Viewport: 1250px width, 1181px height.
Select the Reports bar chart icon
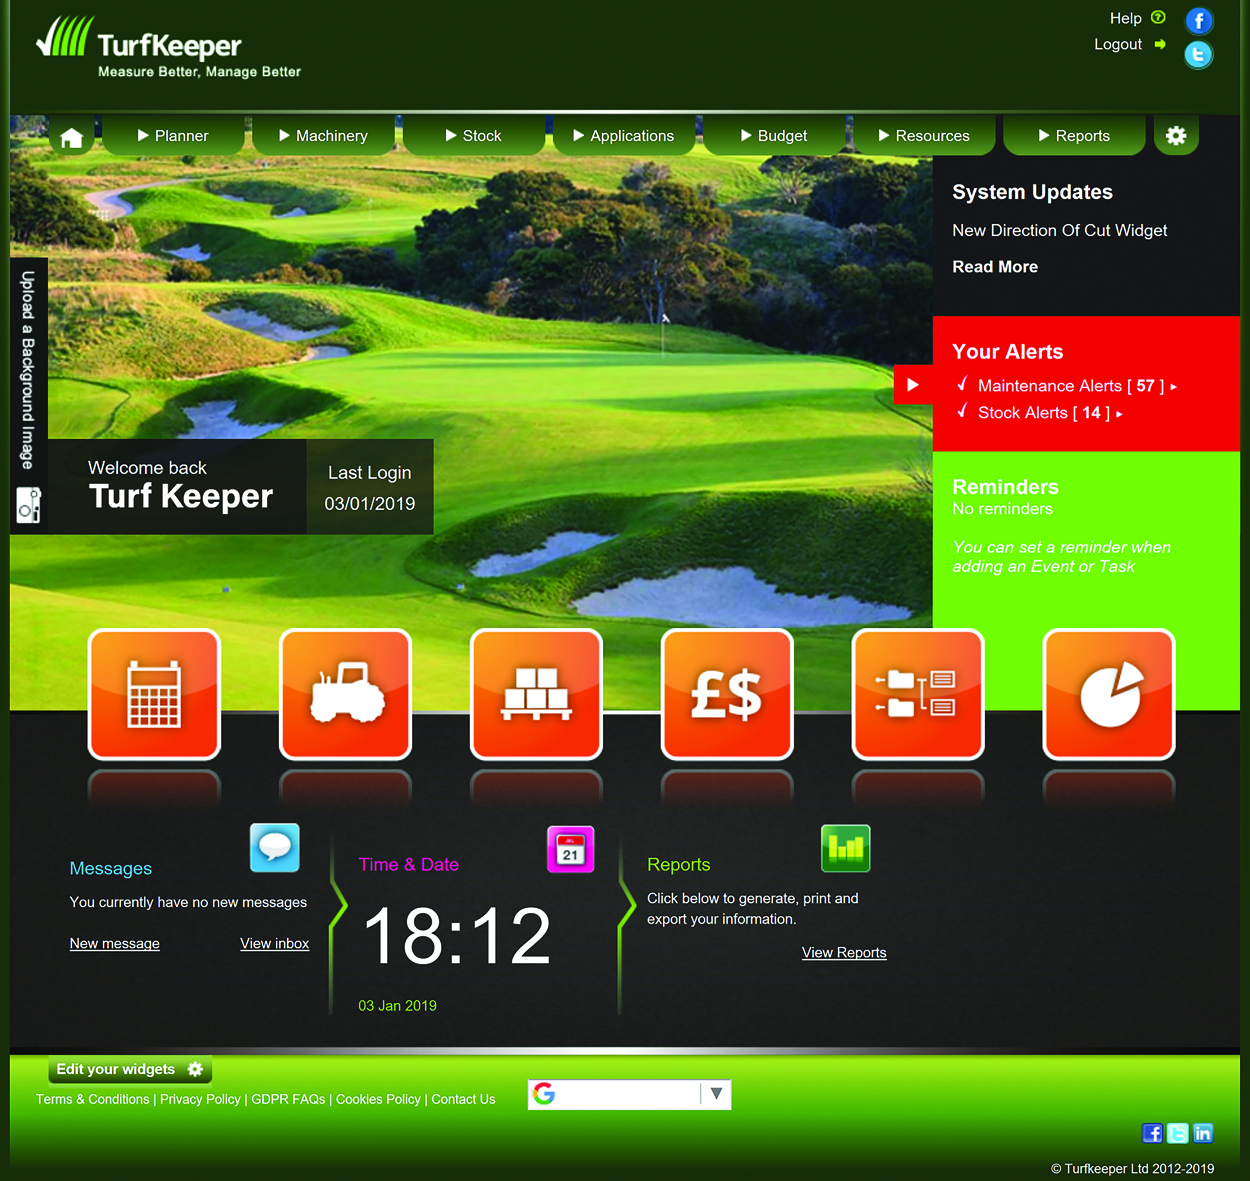coord(846,848)
